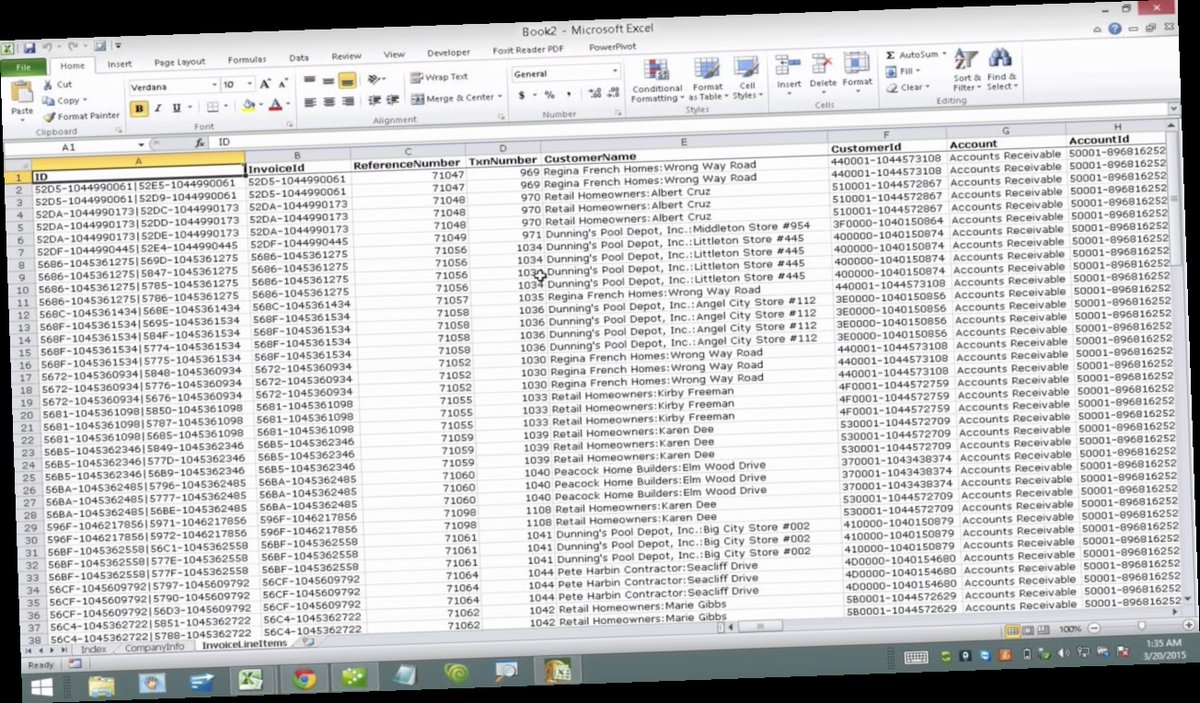The image size is (1200, 703).
Task: Switch to the Insert ribbon tab
Action: [119, 64]
